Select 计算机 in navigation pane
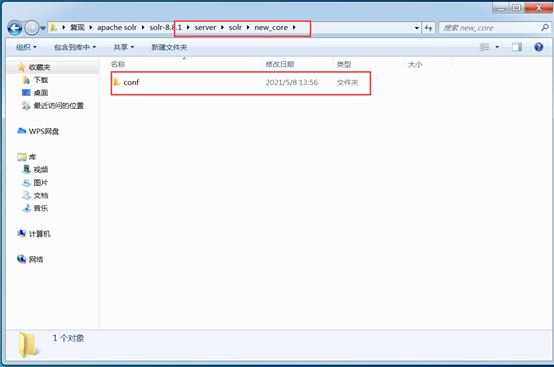The width and height of the screenshot is (554, 367). pos(40,234)
